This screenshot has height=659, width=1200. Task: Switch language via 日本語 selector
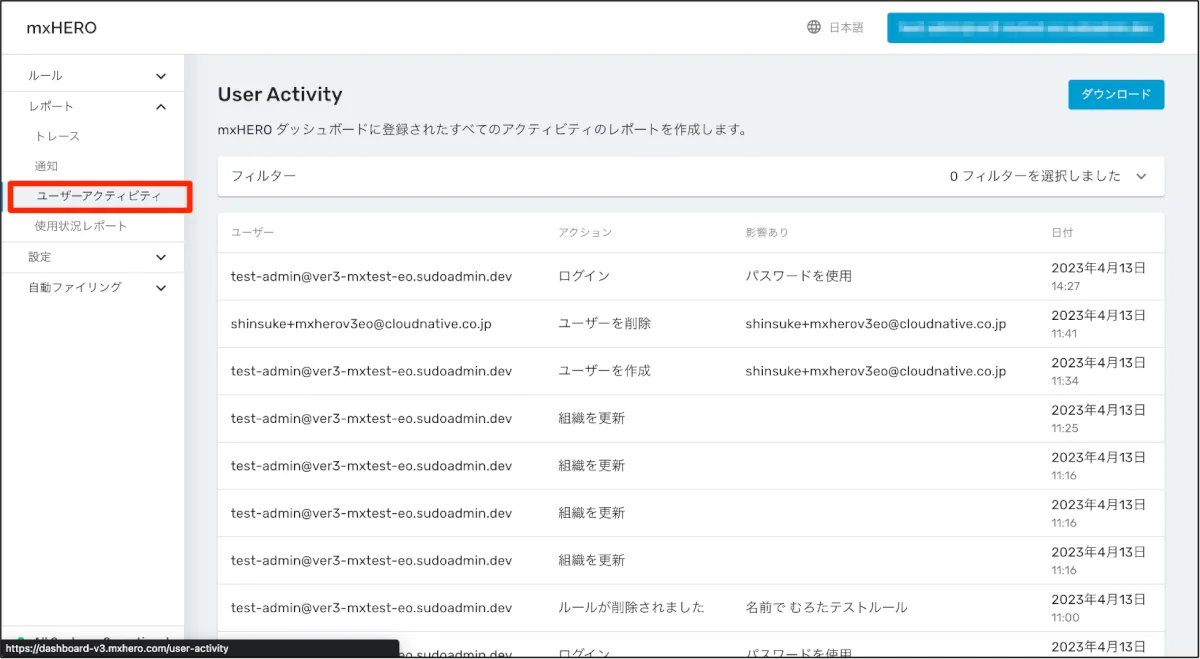[x=846, y=28]
